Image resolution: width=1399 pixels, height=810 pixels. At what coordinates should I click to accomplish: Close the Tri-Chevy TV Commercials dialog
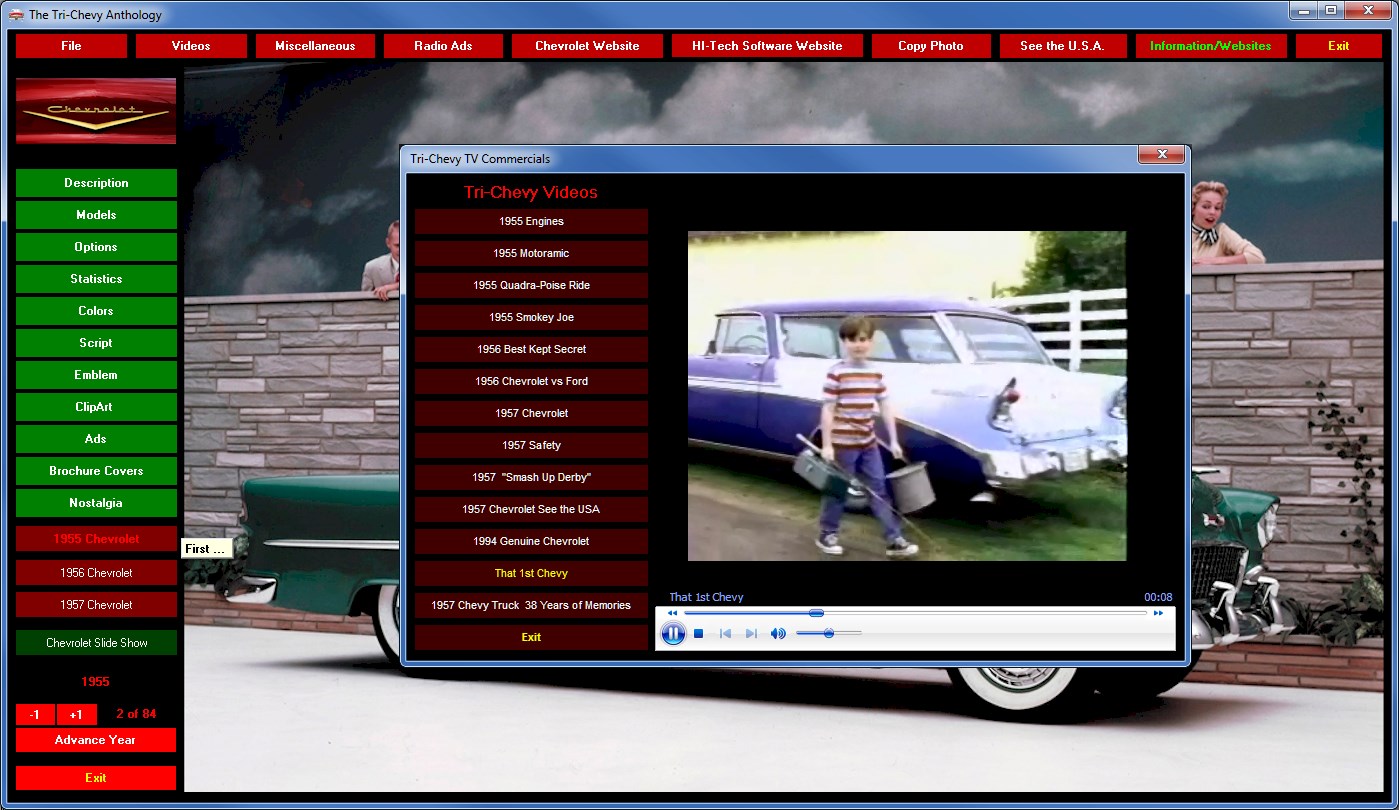click(1162, 155)
